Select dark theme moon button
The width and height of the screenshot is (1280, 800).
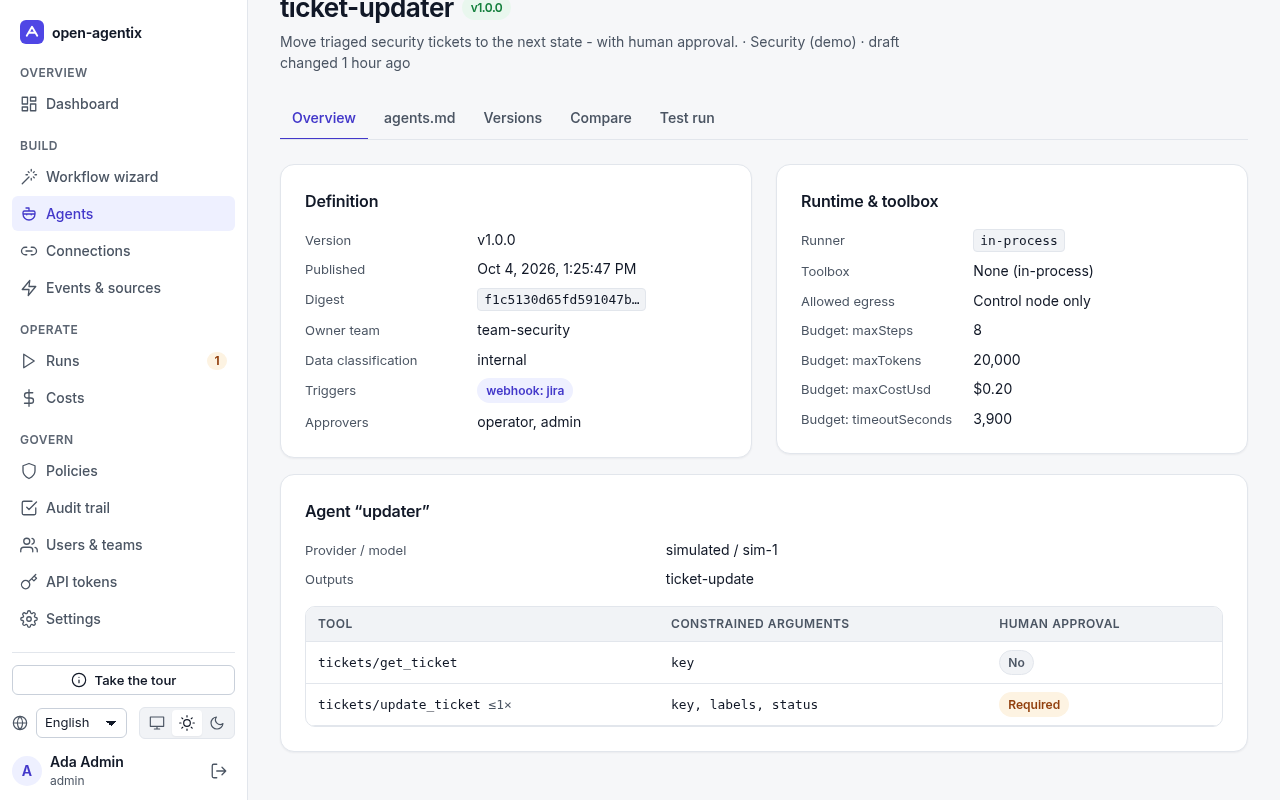point(217,723)
